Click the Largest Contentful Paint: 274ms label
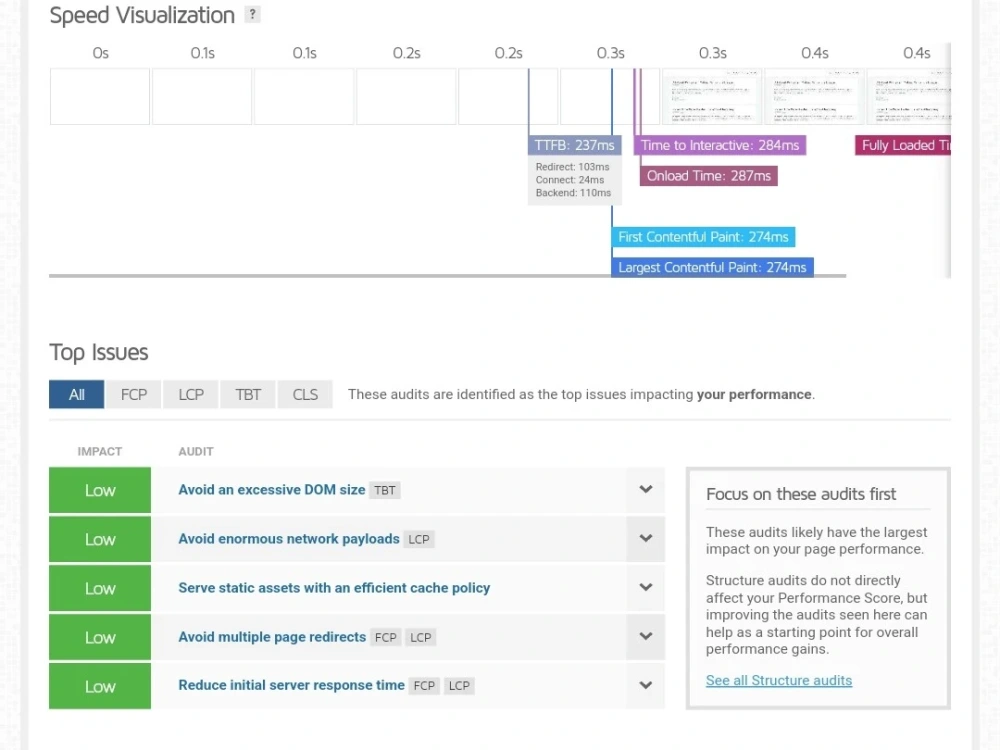This screenshot has height=750, width=1000. pyautogui.click(x=712, y=267)
